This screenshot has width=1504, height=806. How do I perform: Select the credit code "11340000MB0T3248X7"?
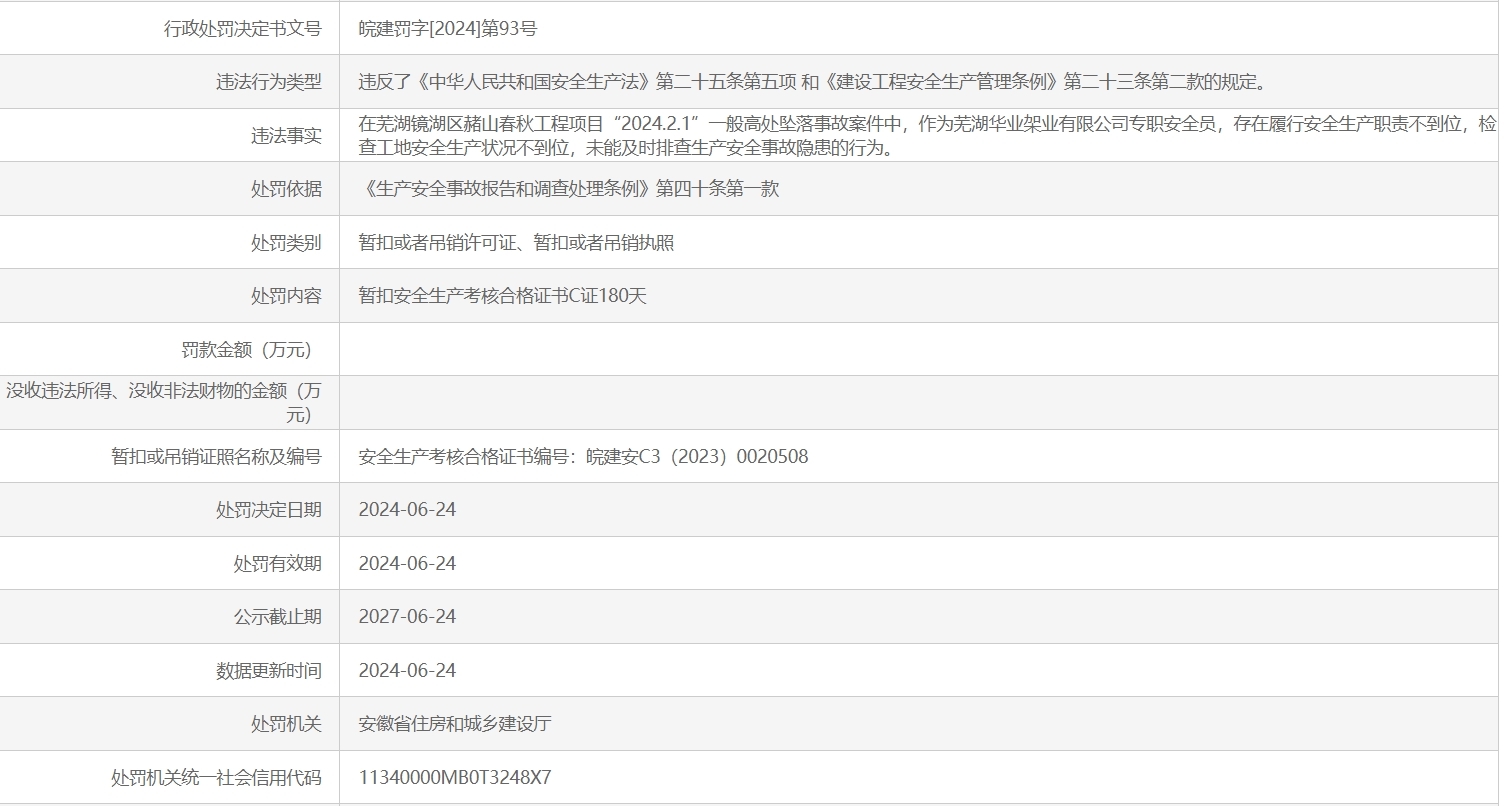[455, 777]
